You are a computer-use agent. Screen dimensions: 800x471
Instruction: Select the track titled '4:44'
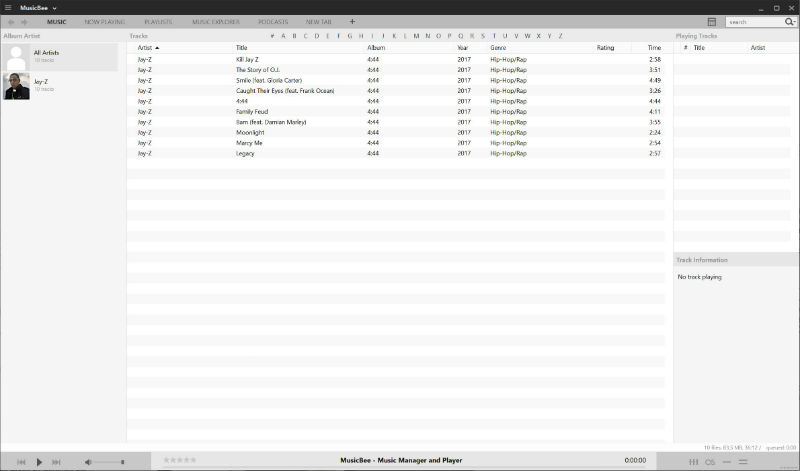[x=242, y=101]
